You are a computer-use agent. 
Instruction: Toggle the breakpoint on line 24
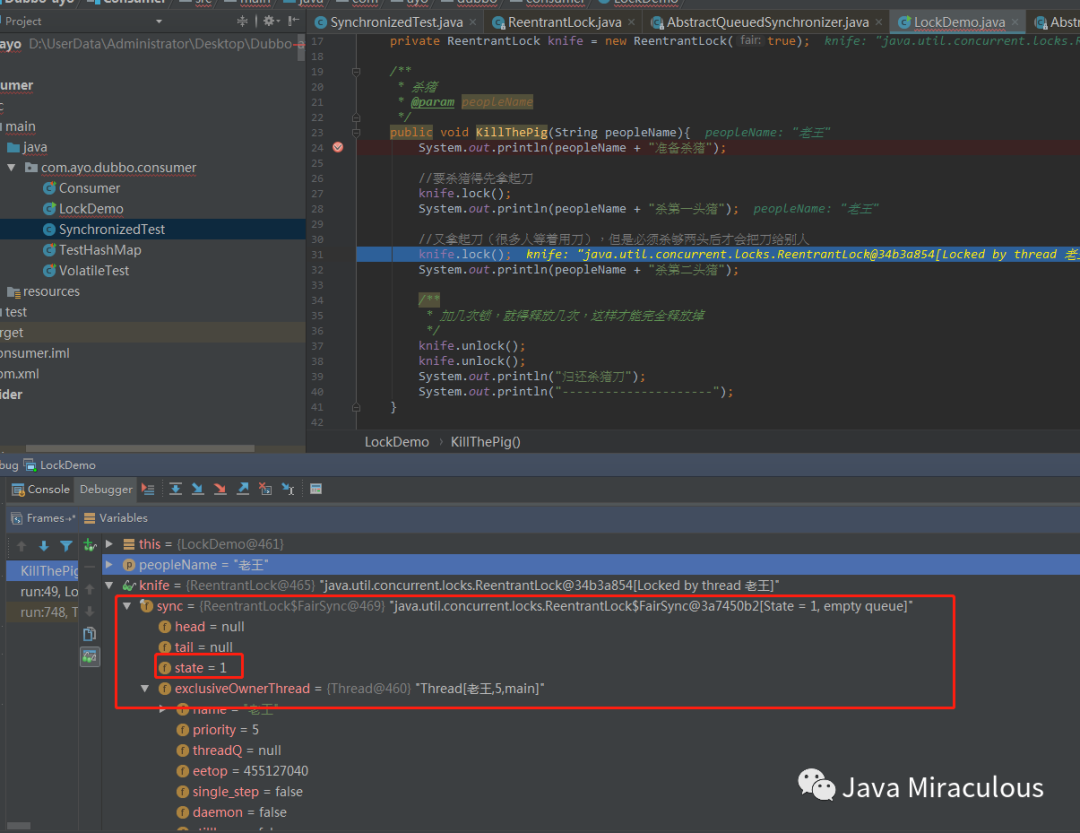[x=338, y=147]
